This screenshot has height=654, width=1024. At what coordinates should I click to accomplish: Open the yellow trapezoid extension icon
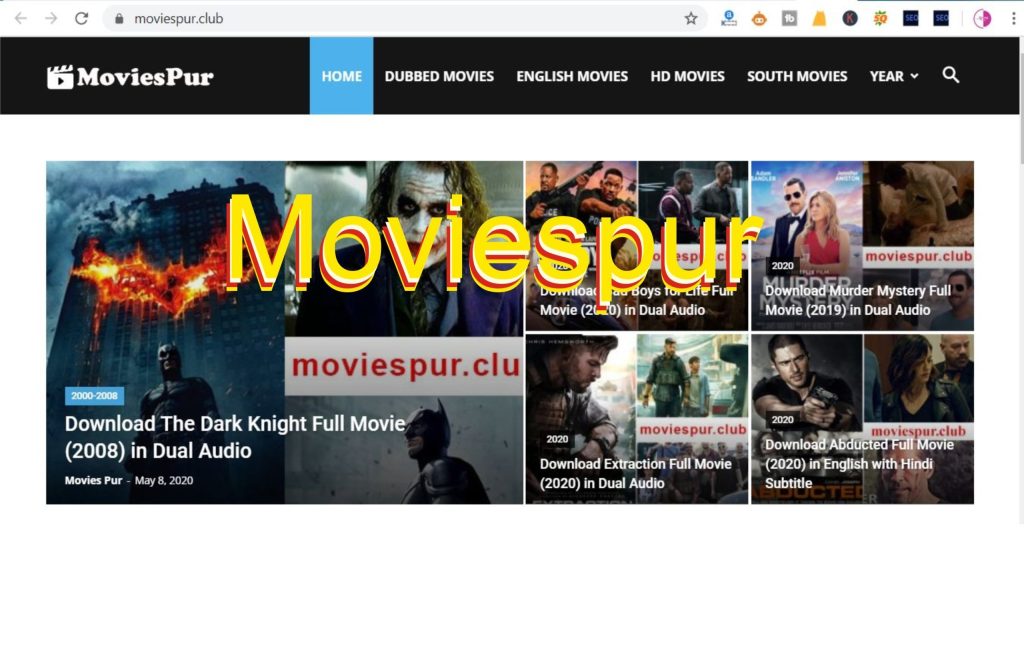coord(819,18)
